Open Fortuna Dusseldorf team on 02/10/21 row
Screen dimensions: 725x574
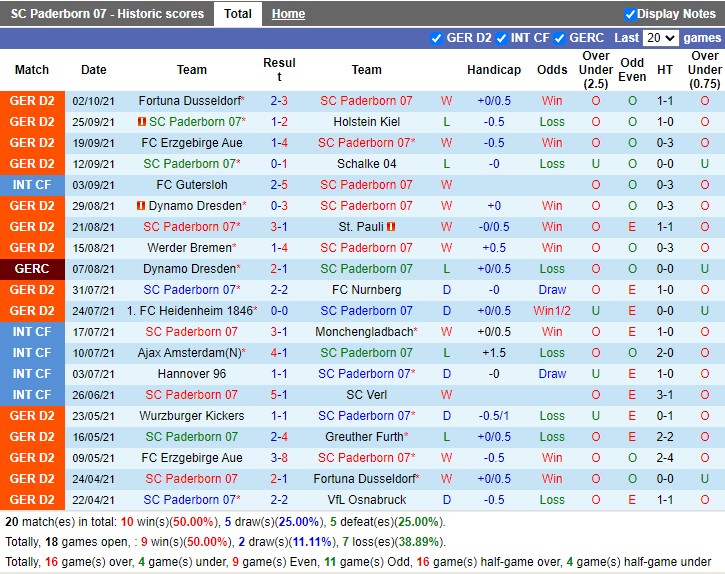pos(190,101)
